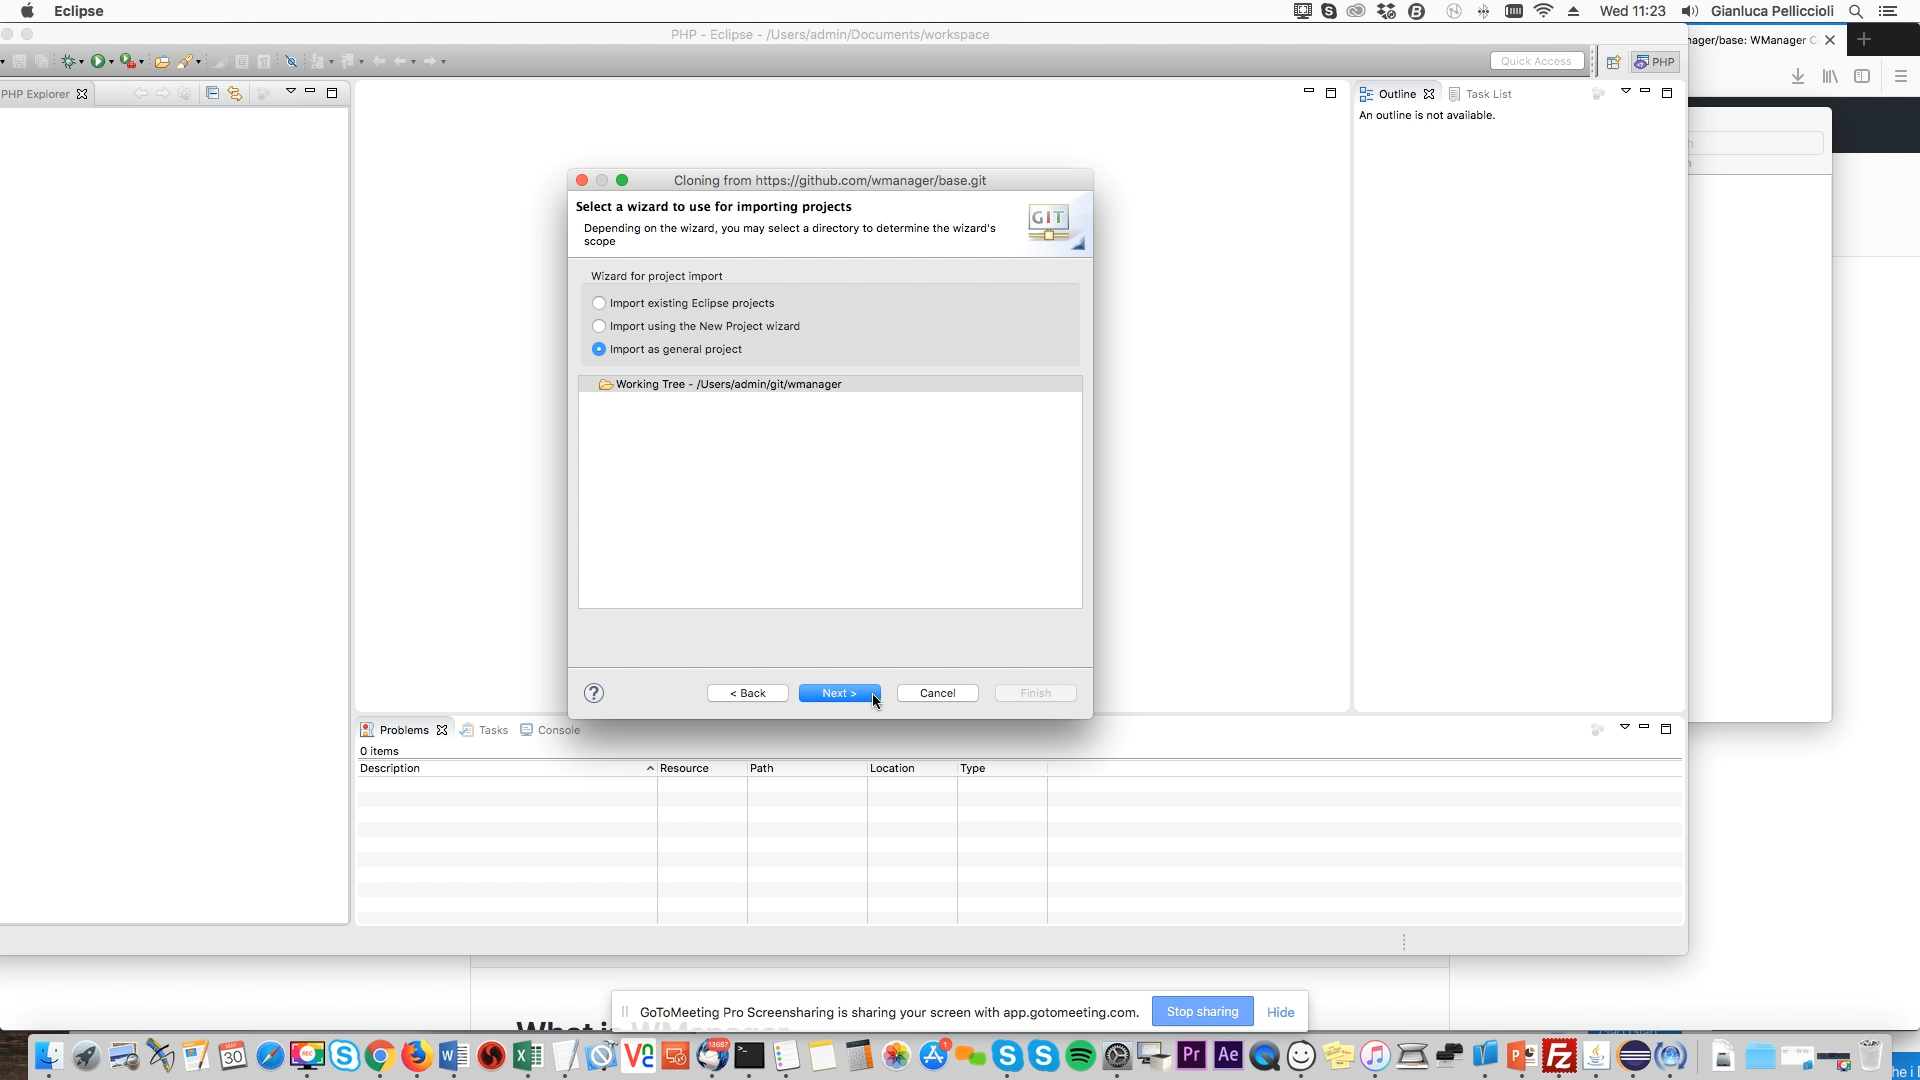Viewport: 1920px width, 1080px height.
Task: Click the Open Perspective icon
Action: (x=1613, y=62)
